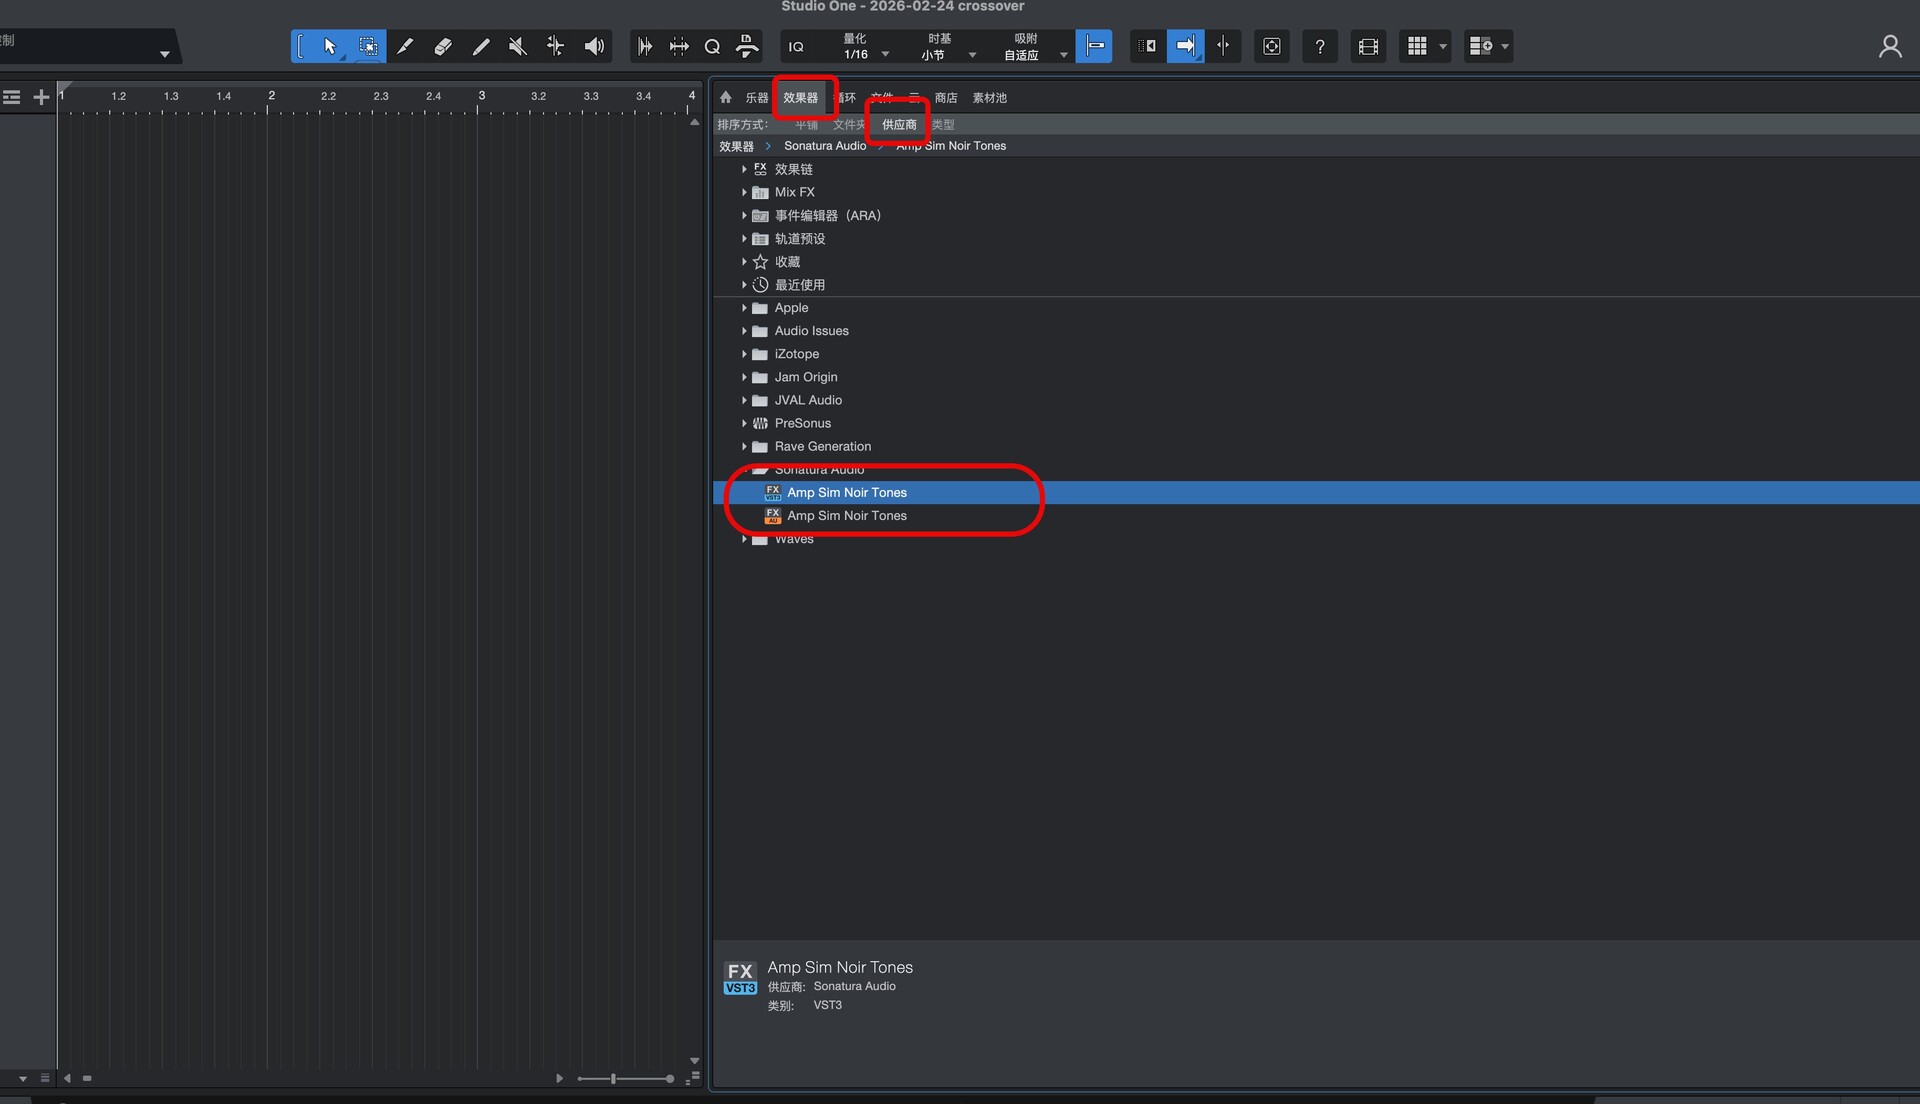Select the Arrow tool
1920x1104 pixels.
(330, 46)
